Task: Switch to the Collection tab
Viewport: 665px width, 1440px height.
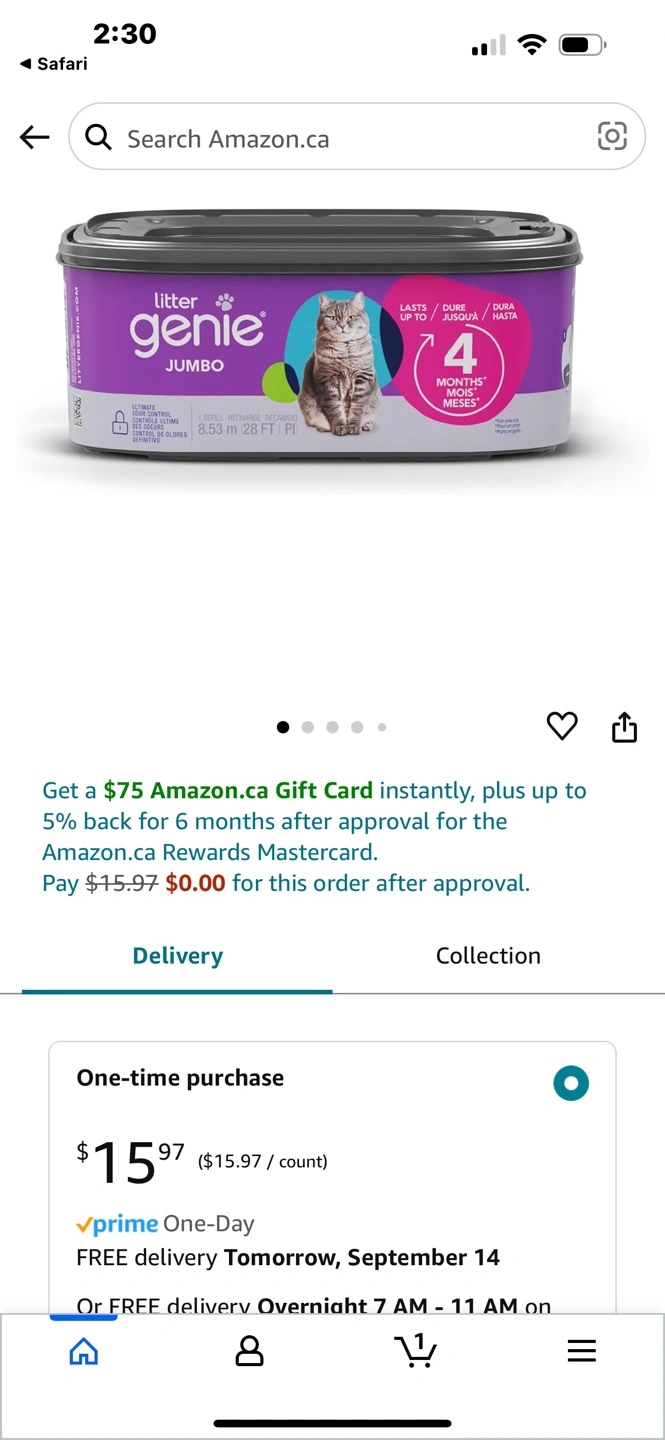Action: [488, 956]
